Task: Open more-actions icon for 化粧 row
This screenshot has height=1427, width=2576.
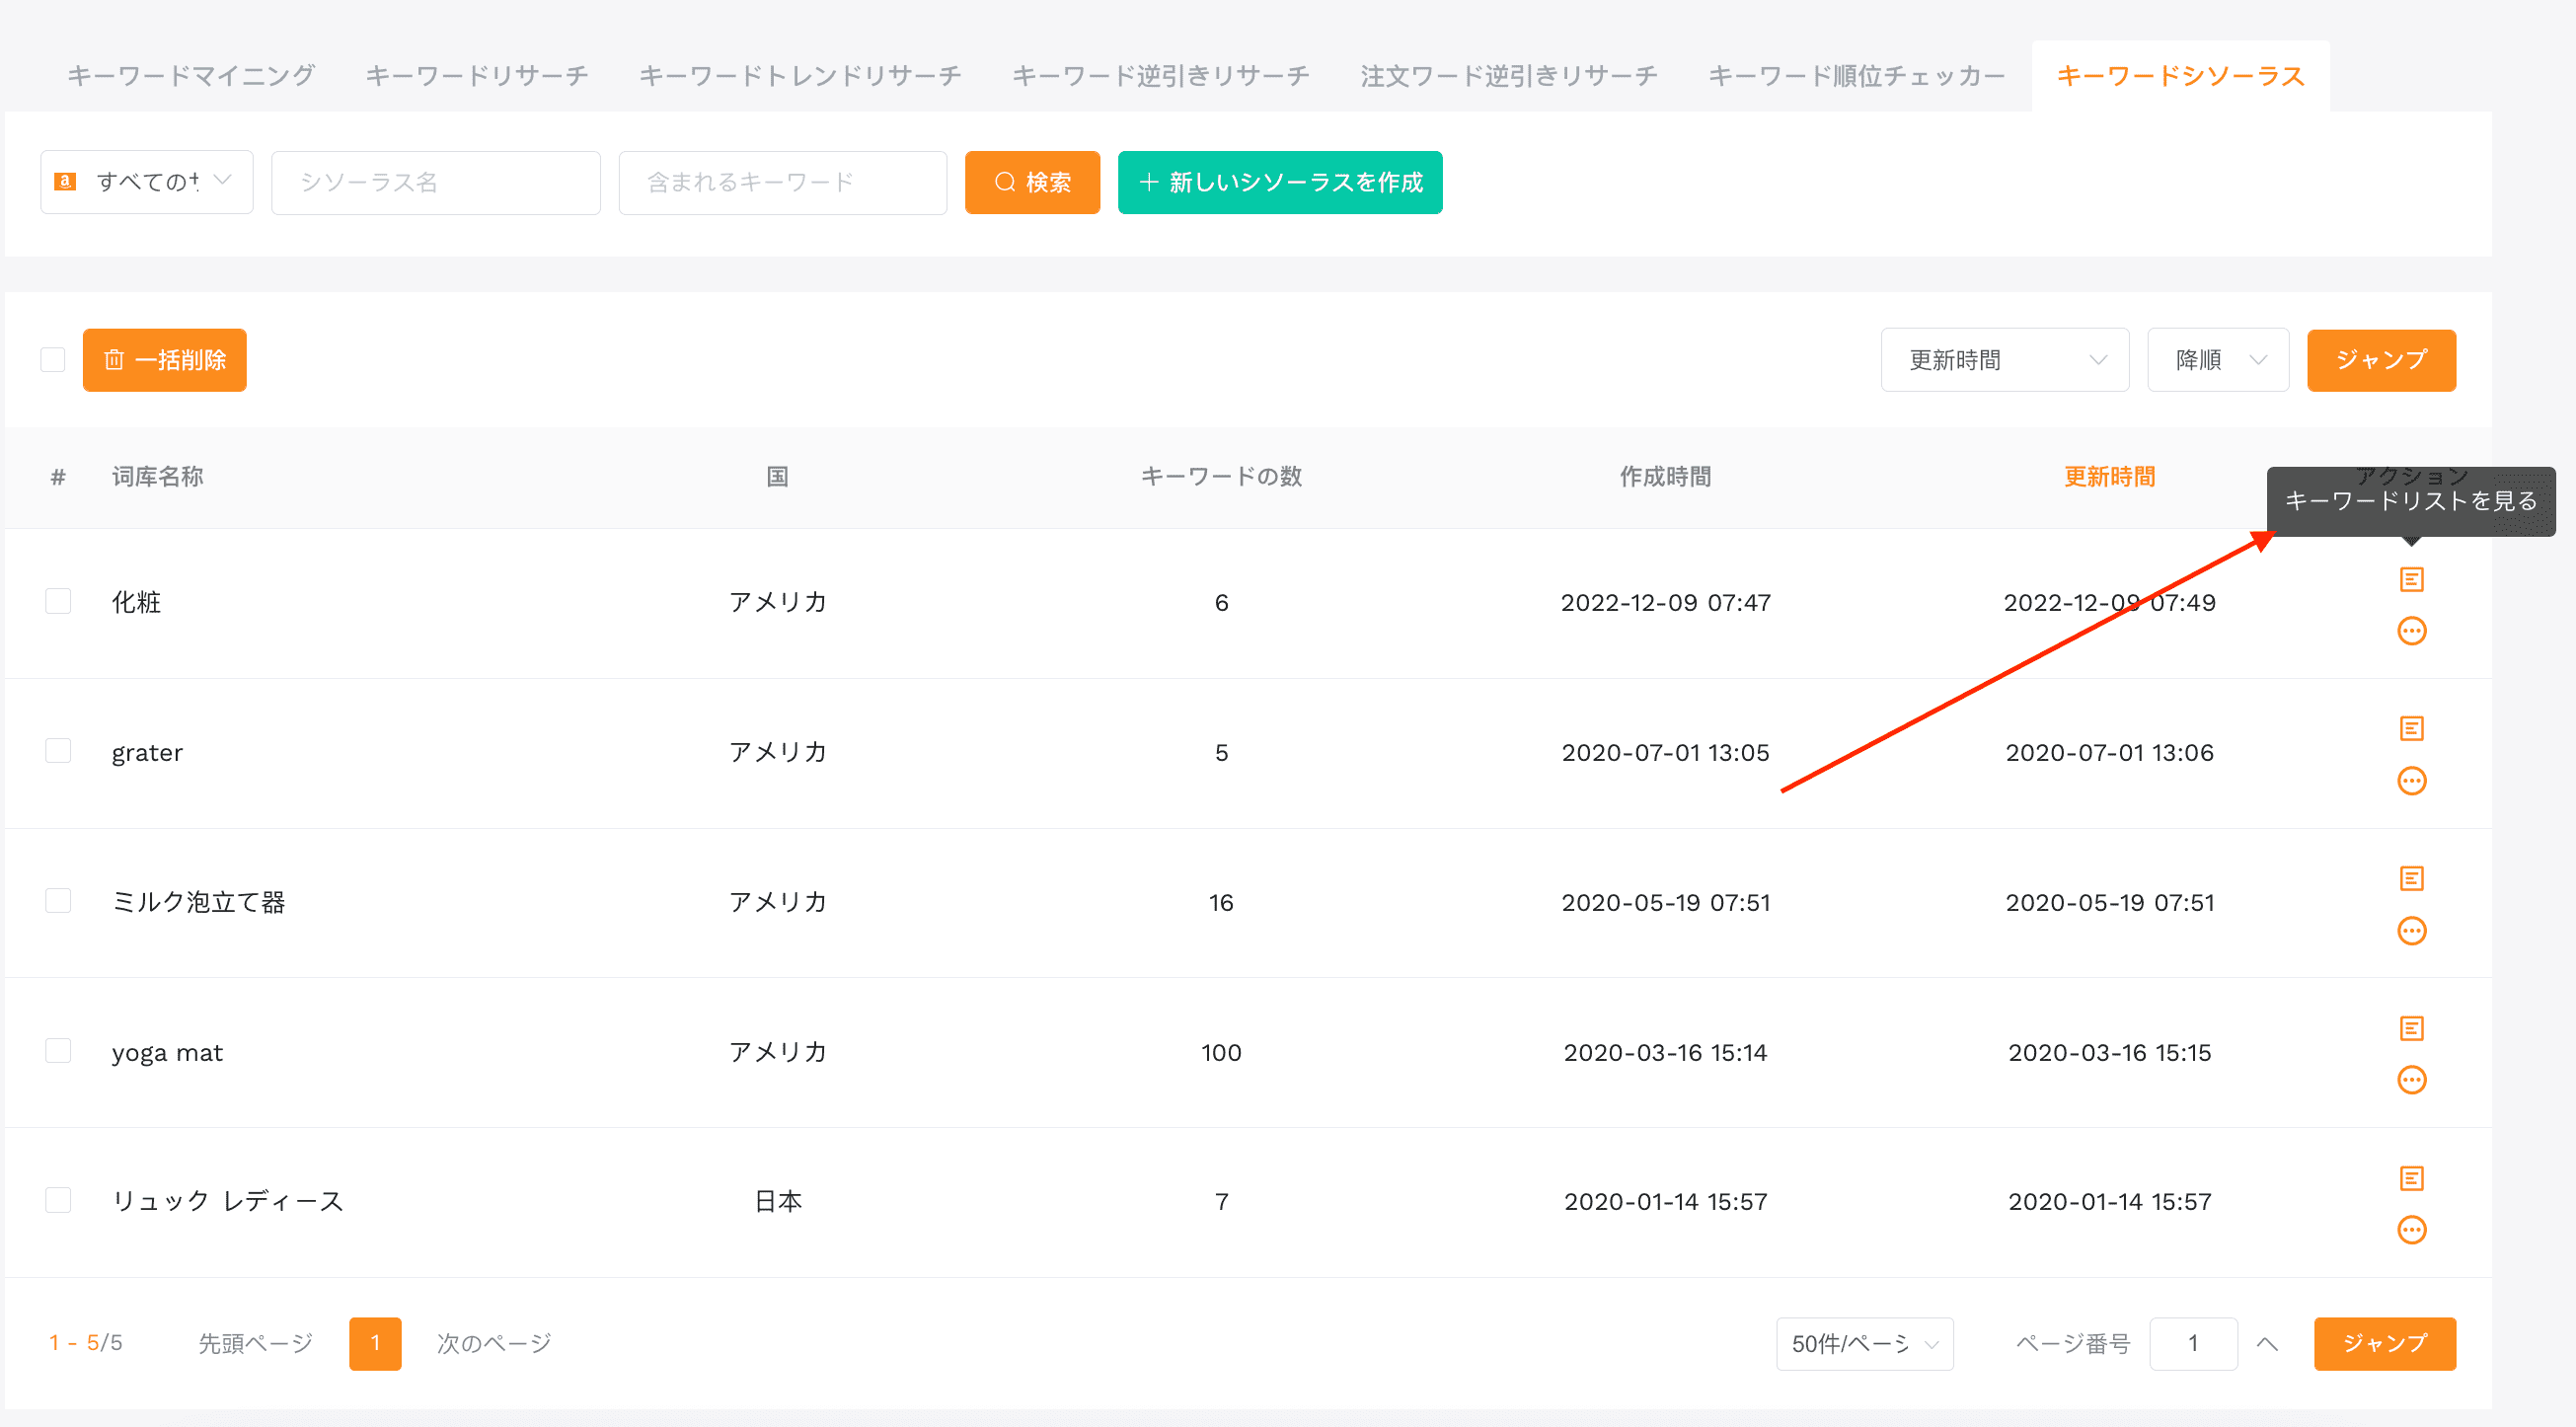Action: [x=2411, y=631]
